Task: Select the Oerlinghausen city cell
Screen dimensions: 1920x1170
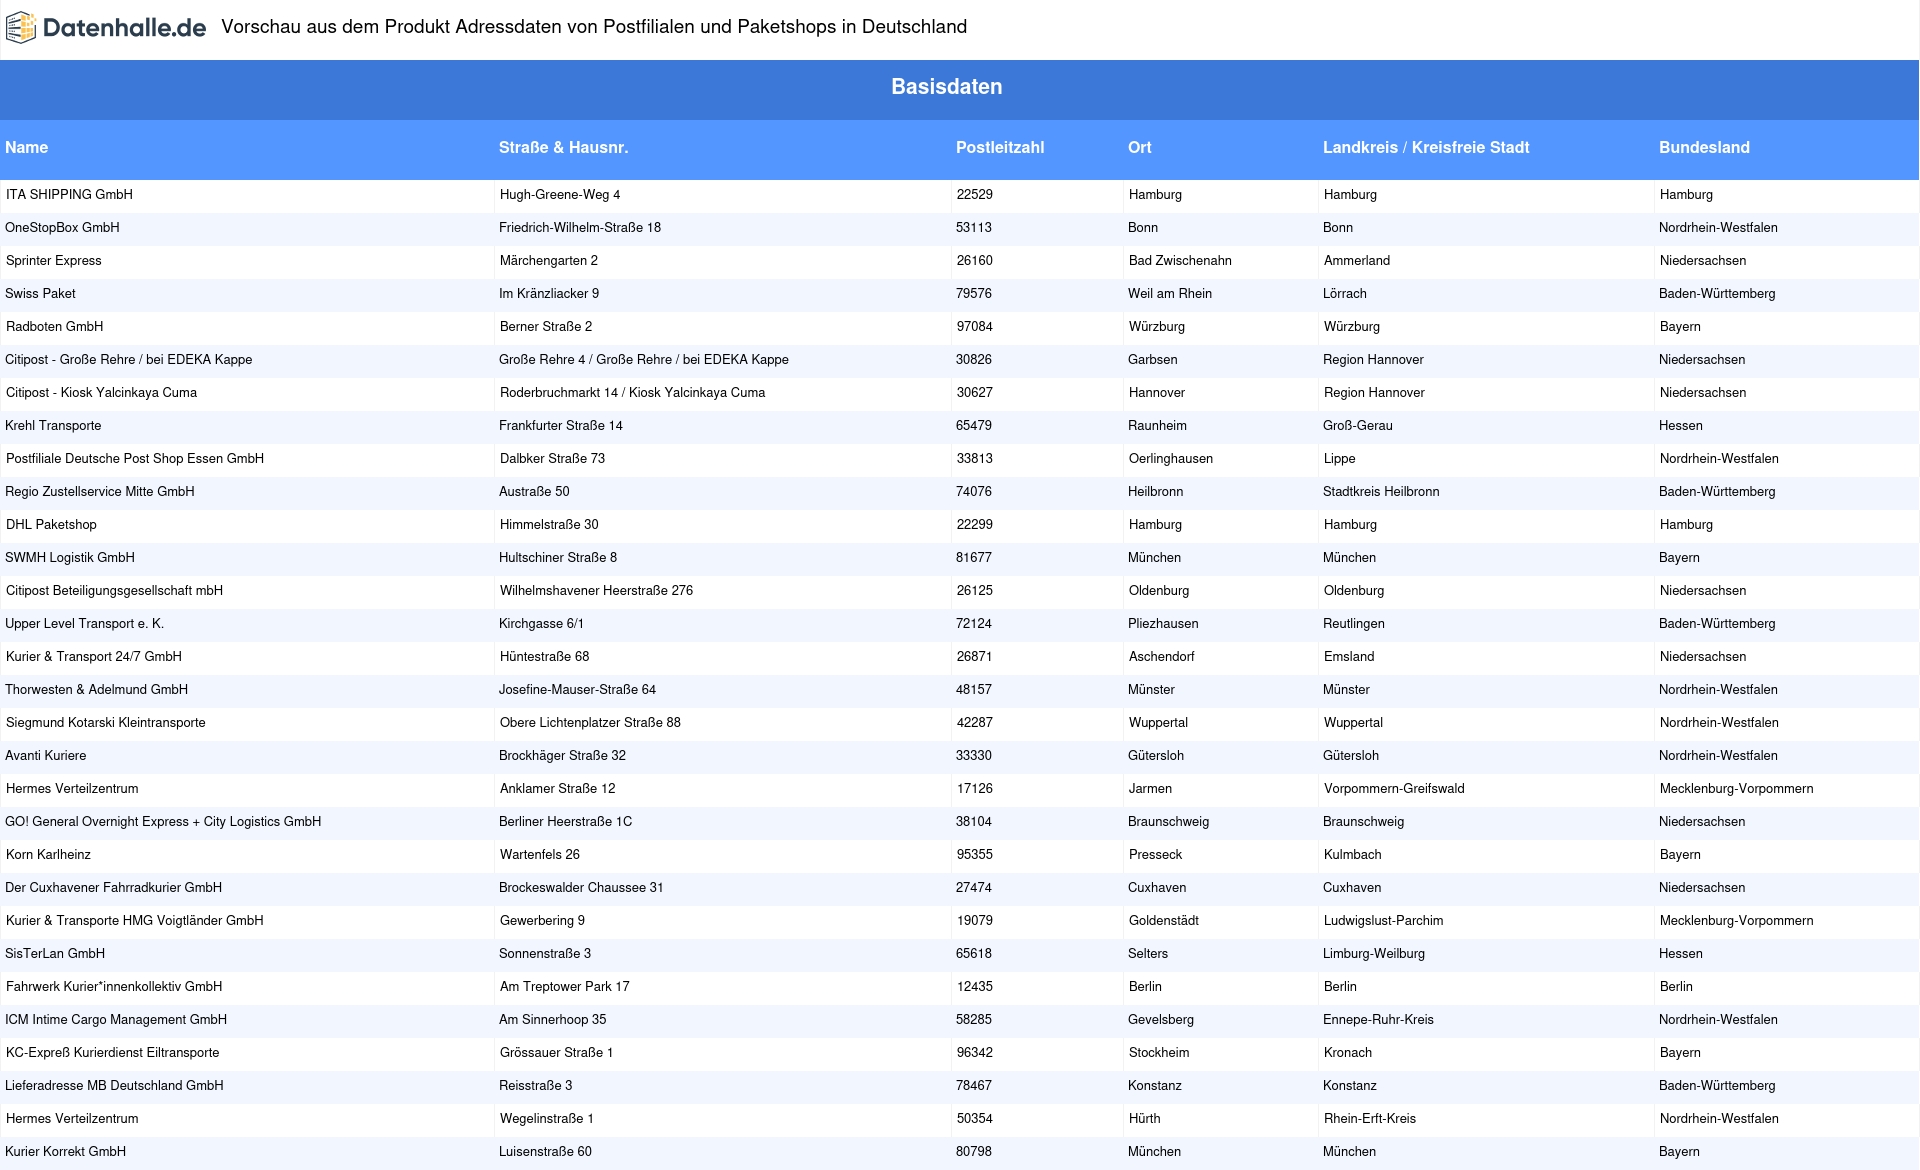Action: [x=1171, y=458]
